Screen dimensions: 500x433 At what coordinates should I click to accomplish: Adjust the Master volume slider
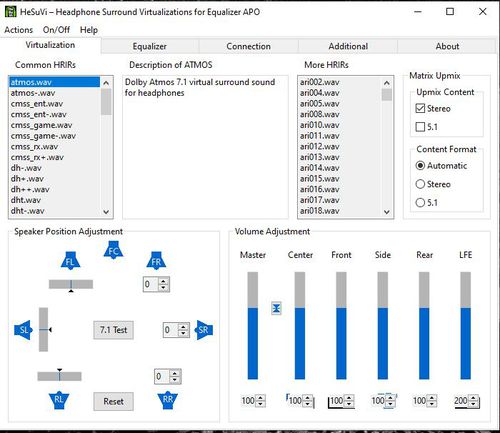[253, 325]
